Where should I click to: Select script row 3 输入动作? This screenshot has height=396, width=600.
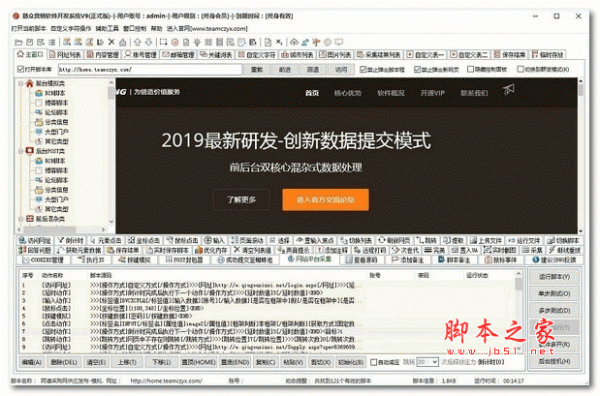[x=191, y=301]
